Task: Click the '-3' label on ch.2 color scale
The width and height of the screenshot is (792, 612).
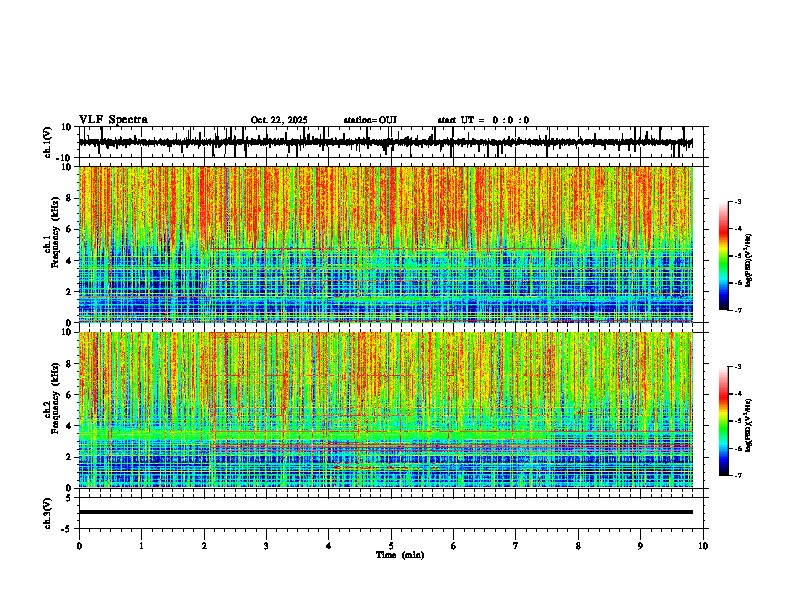Action: tap(738, 367)
